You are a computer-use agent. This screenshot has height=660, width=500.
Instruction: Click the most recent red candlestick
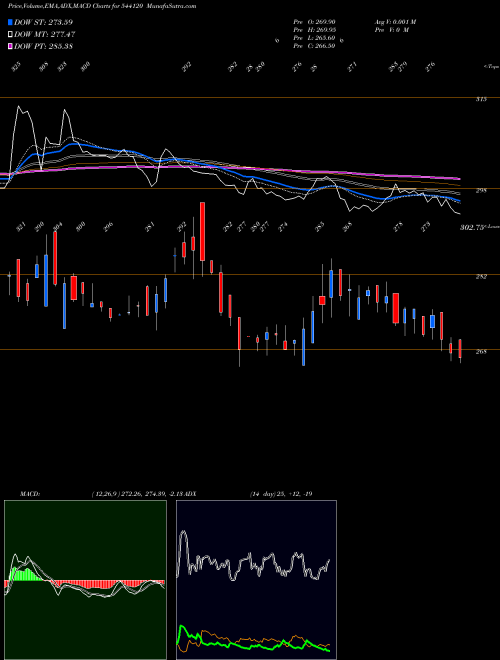pos(460,349)
